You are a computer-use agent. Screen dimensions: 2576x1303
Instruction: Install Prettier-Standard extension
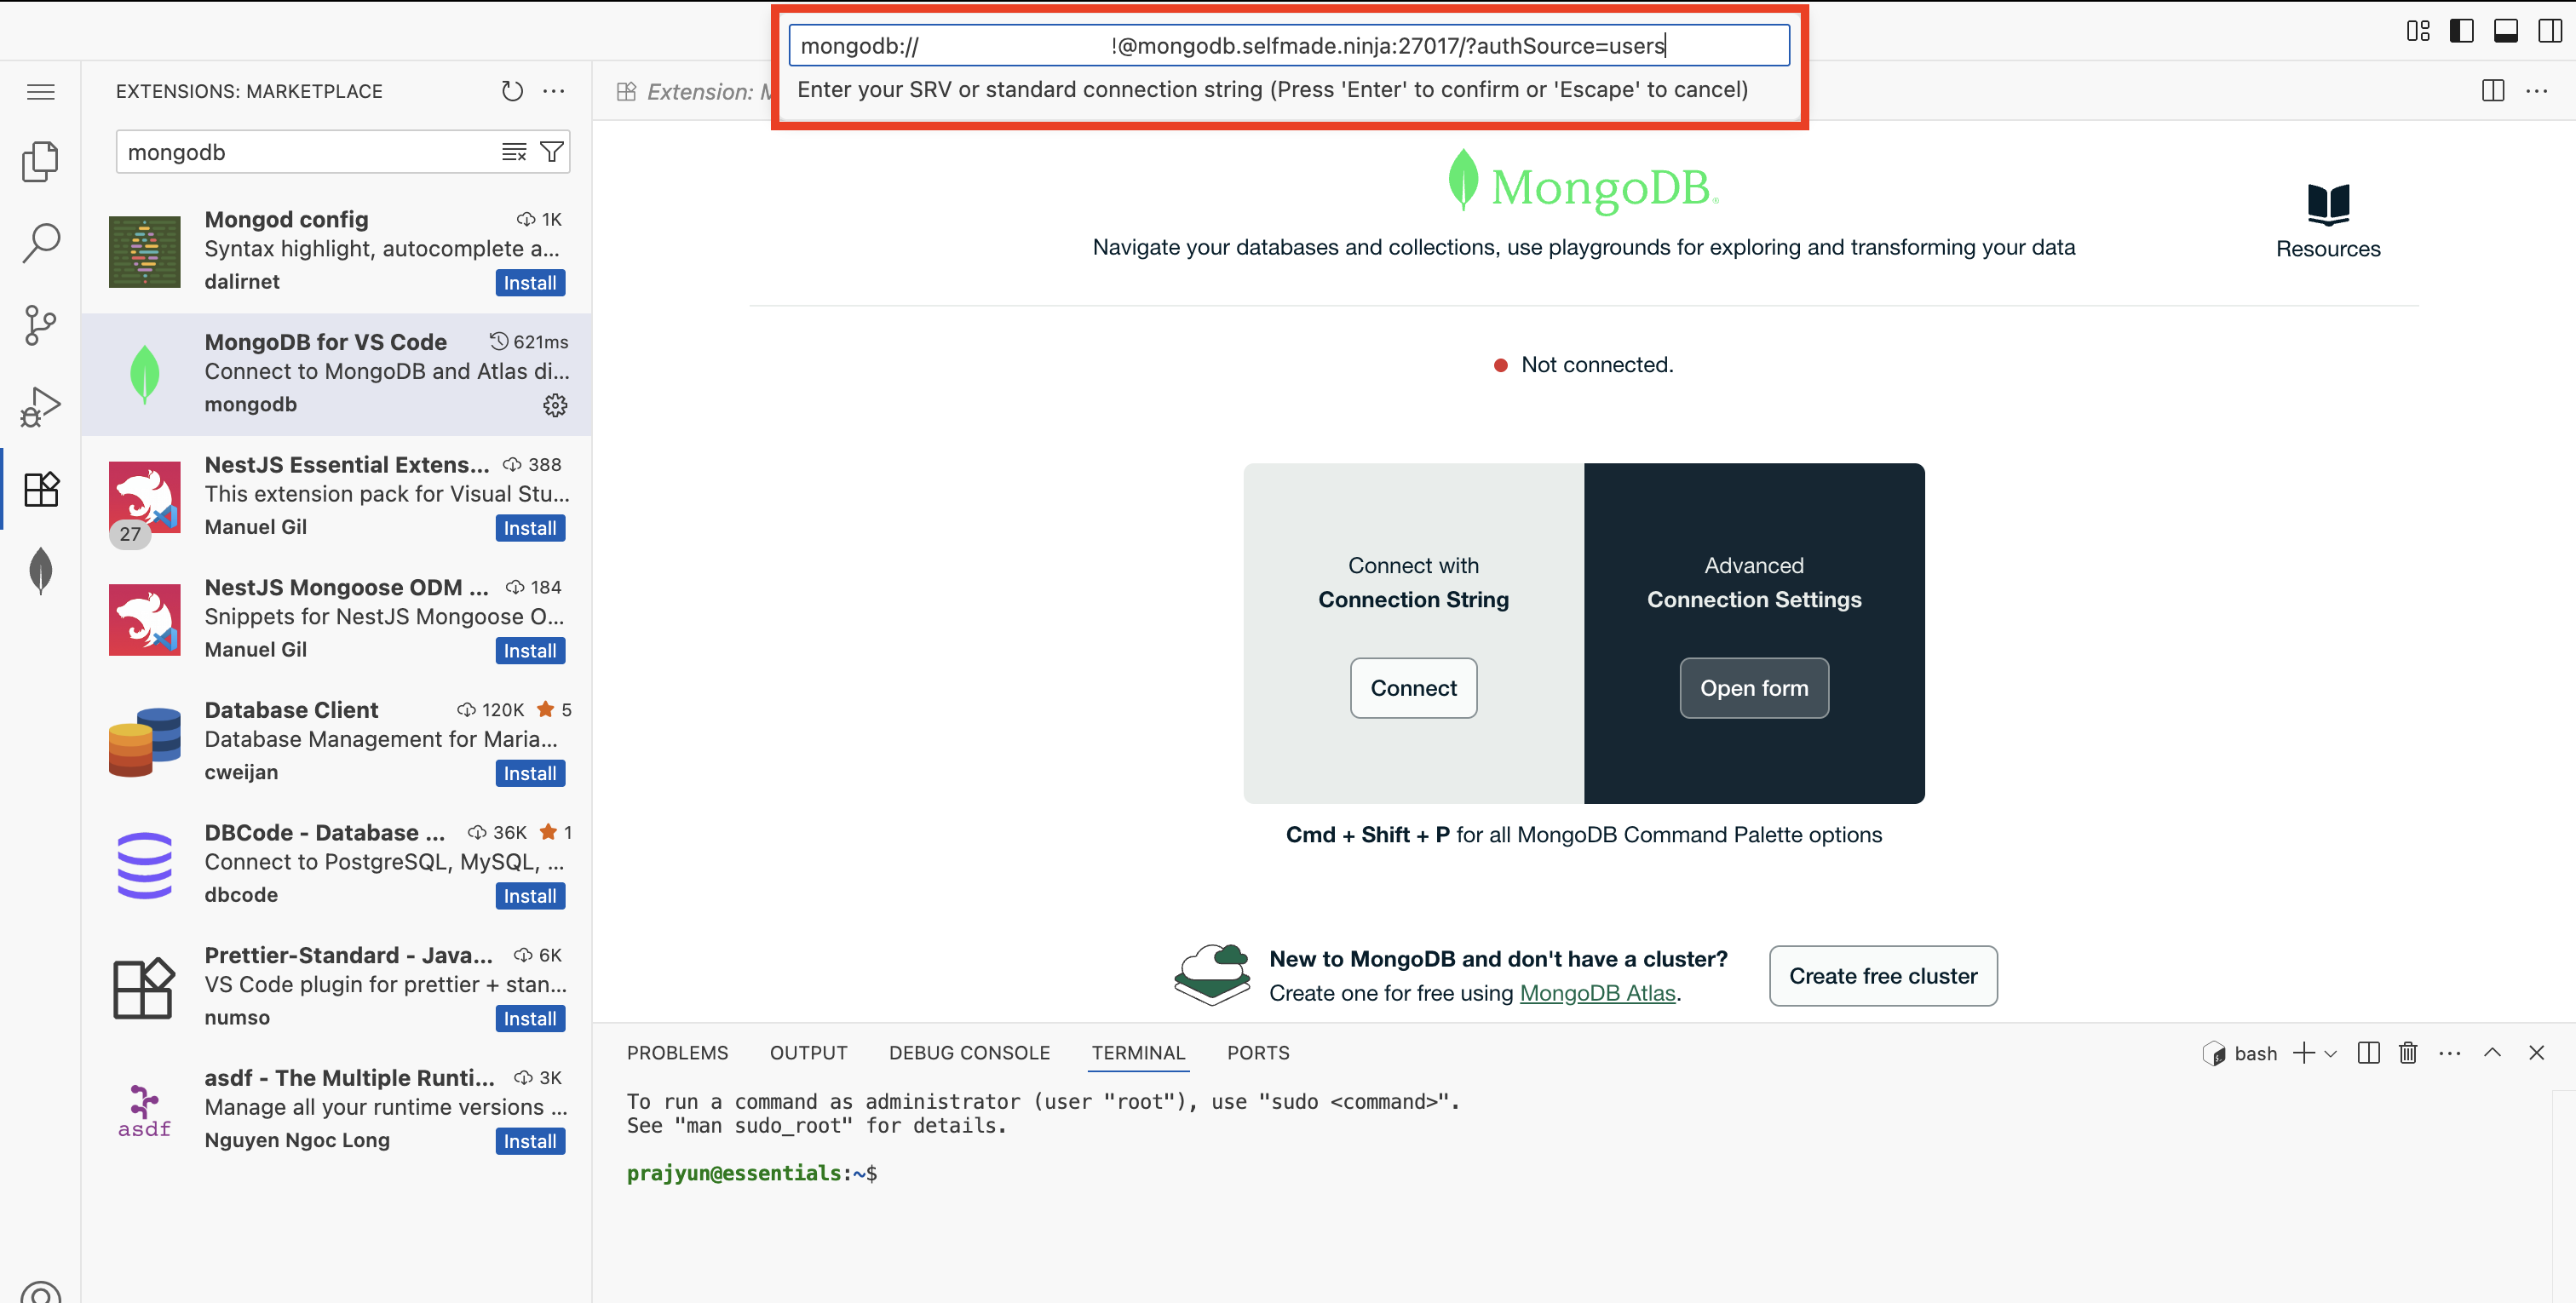coord(530,1019)
